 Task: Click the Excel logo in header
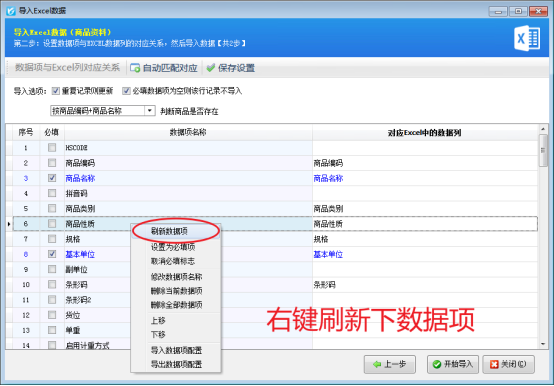coord(527,38)
